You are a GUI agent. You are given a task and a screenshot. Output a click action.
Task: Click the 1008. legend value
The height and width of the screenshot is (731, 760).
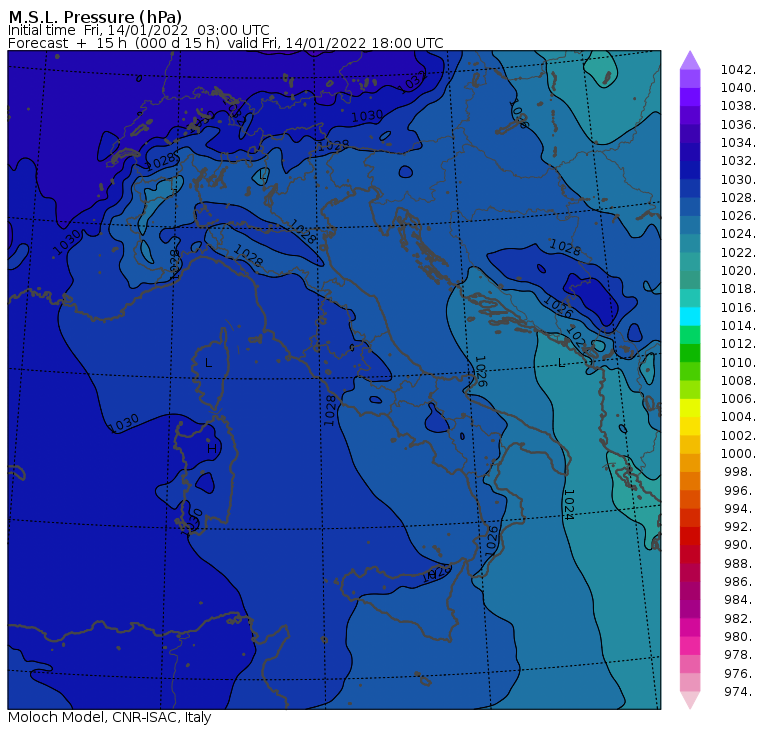click(x=738, y=381)
